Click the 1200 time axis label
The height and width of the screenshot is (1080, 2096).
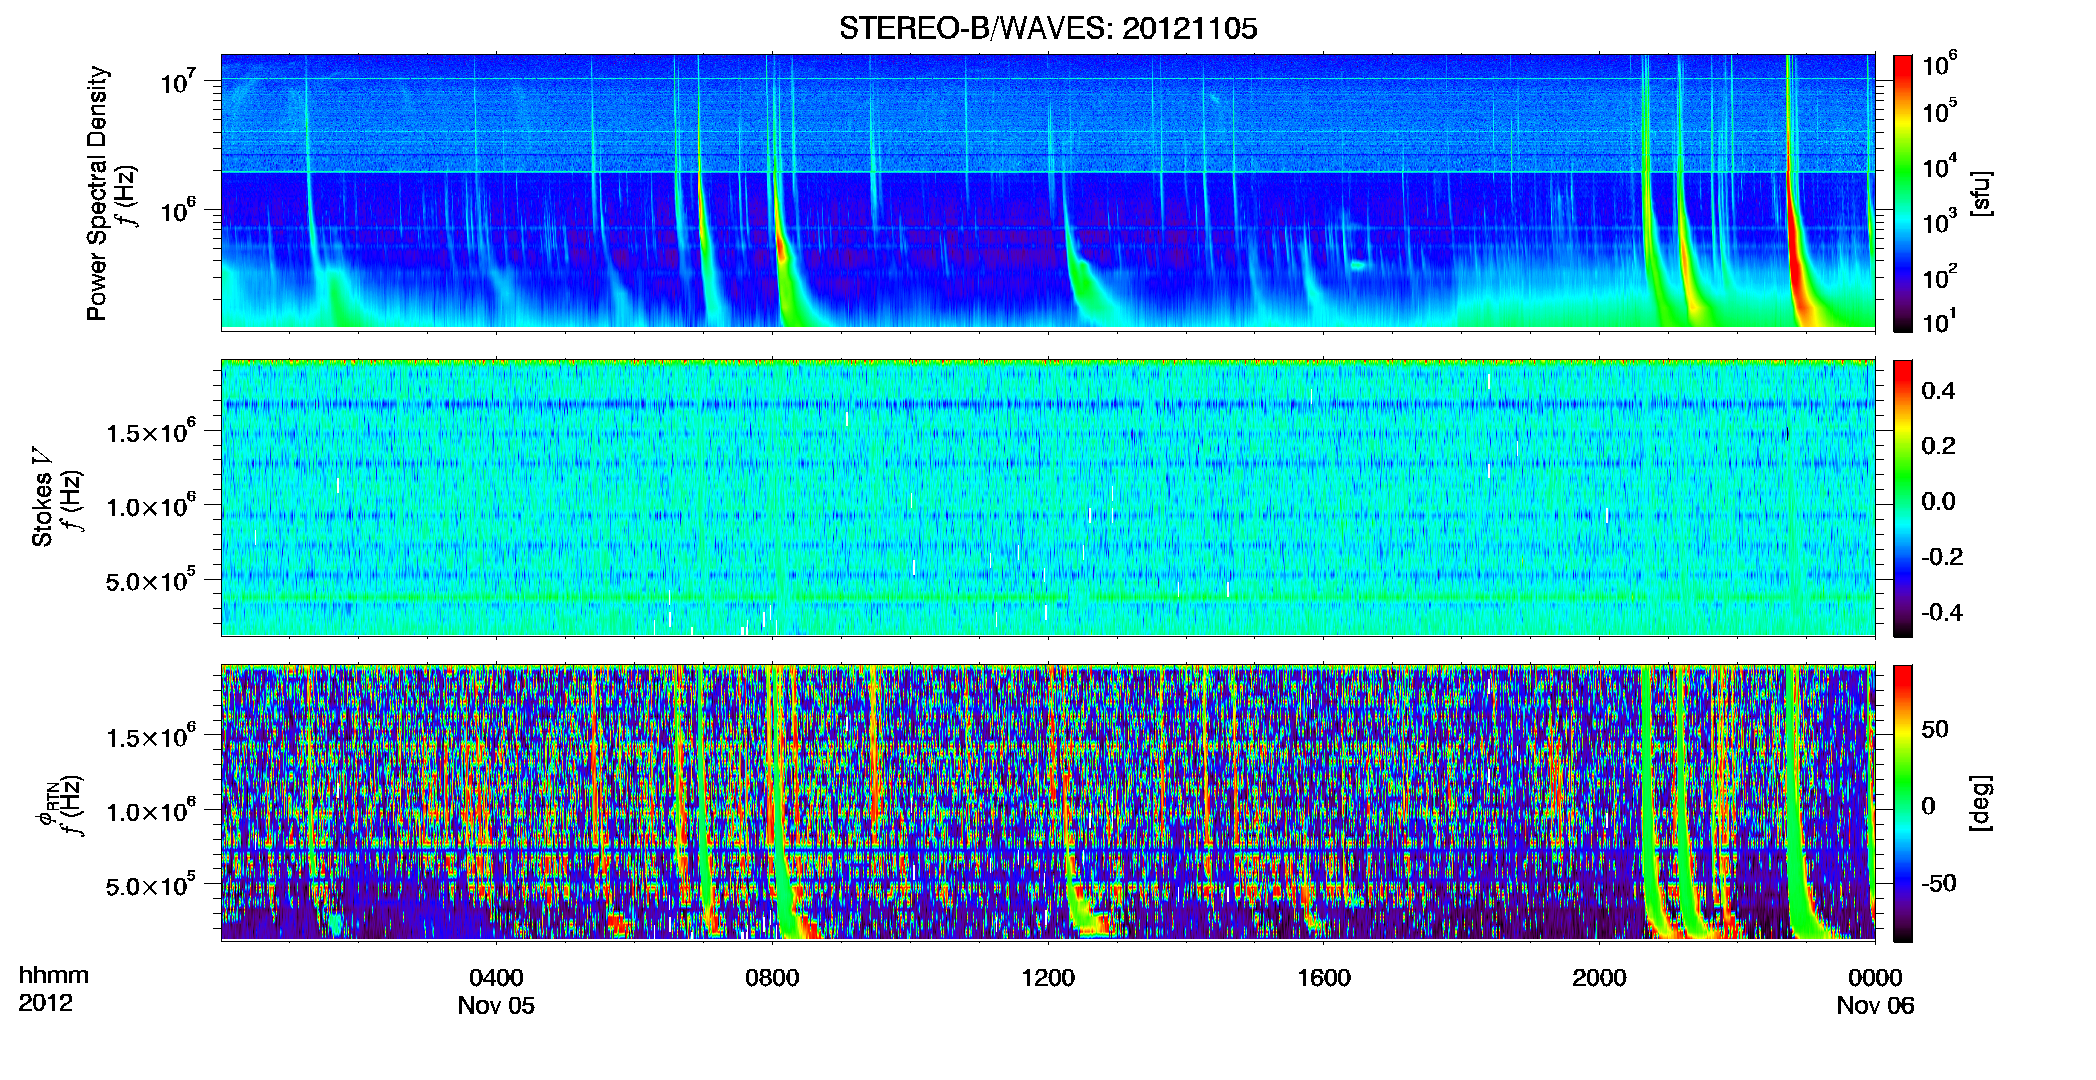[1048, 978]
